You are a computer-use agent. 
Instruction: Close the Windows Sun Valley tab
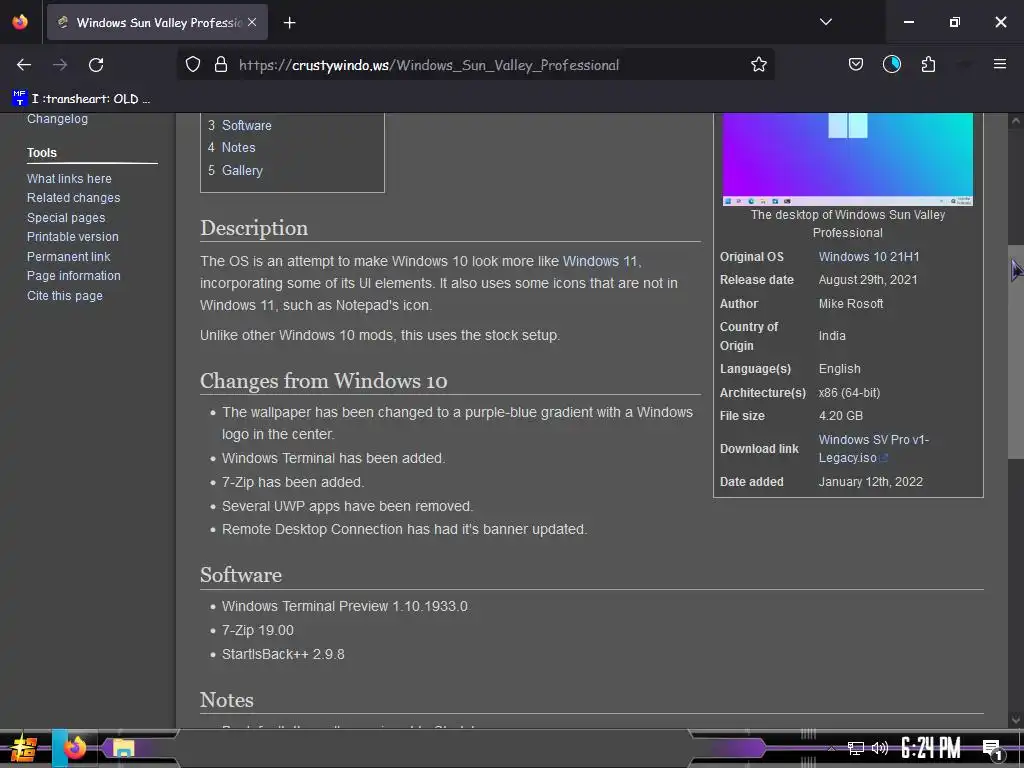(x=252, y=22)
